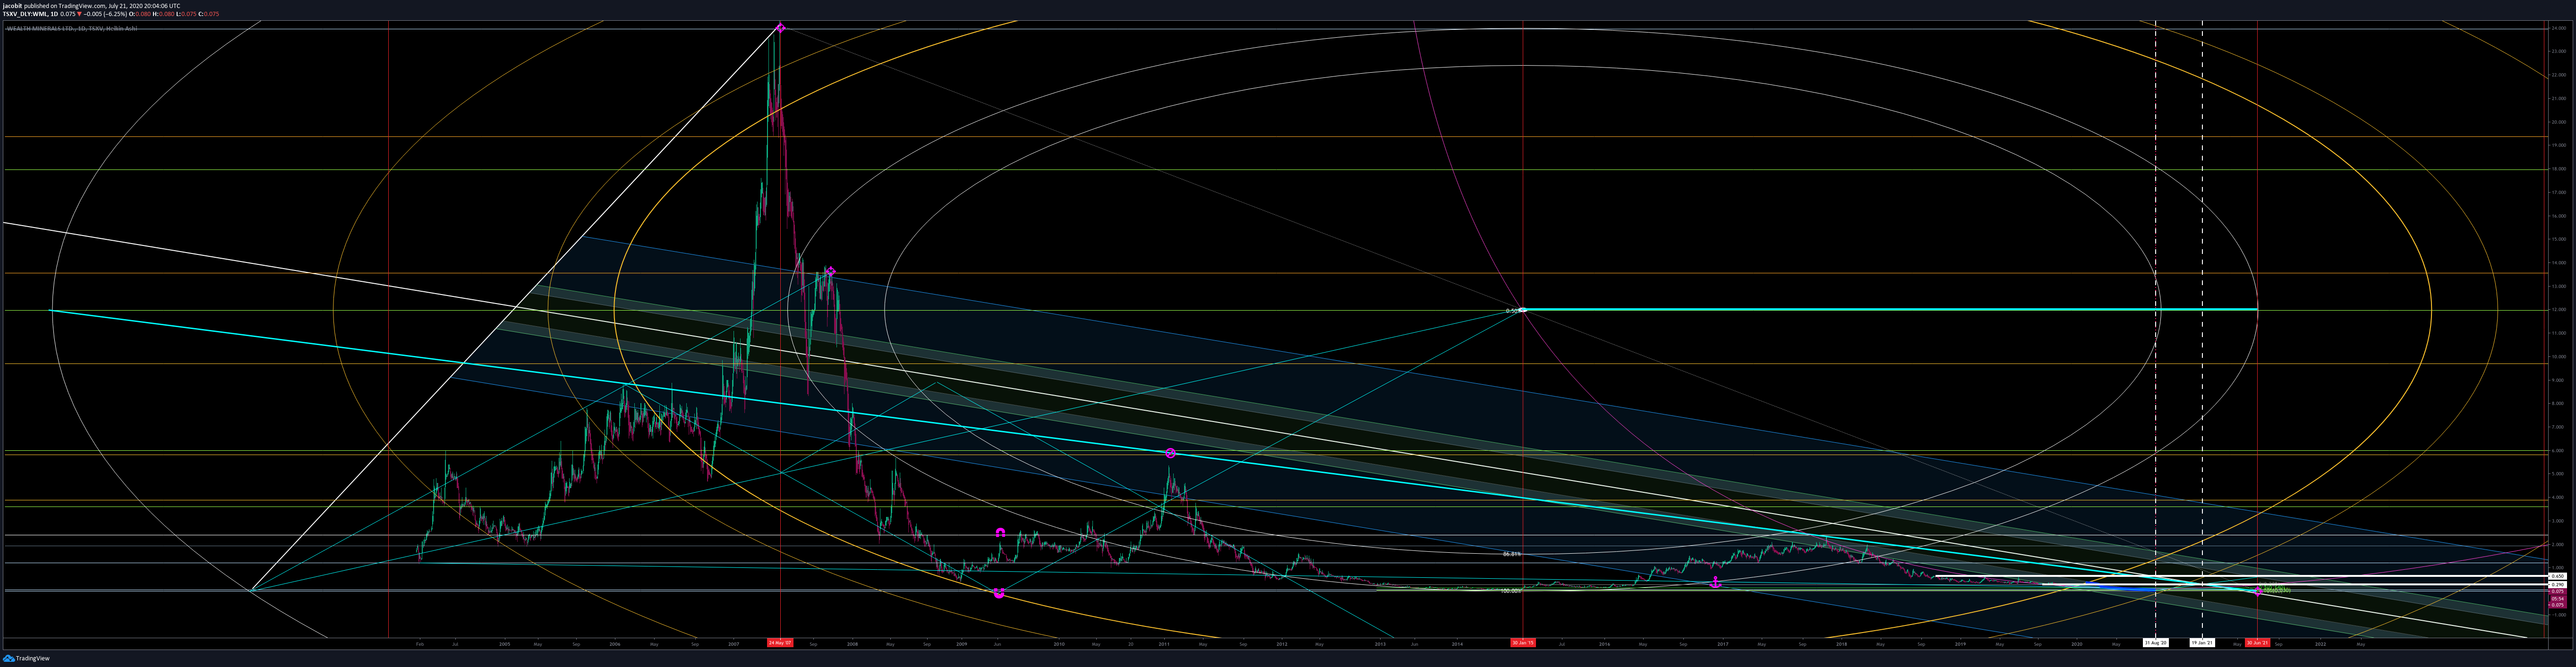Select the magenta up-arrow marker near 2009

(x=1001, y=533)
